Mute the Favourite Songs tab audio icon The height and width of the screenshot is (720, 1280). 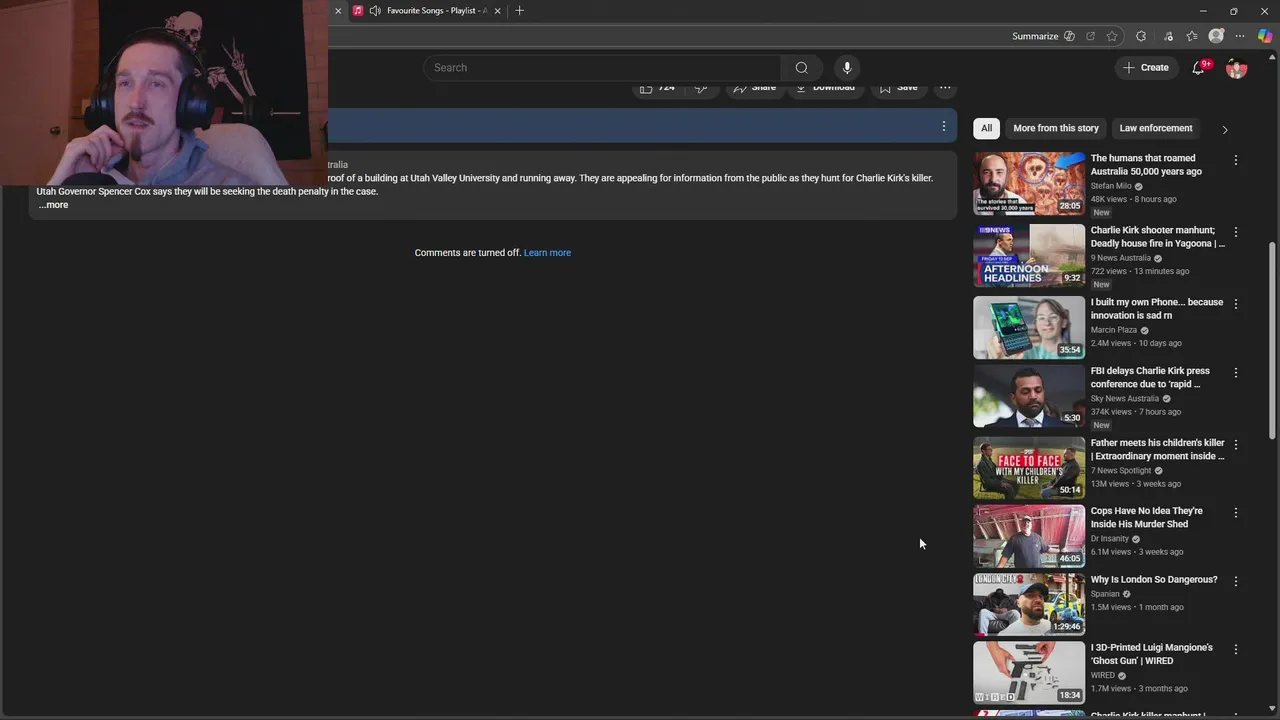(x=375, y=11)
